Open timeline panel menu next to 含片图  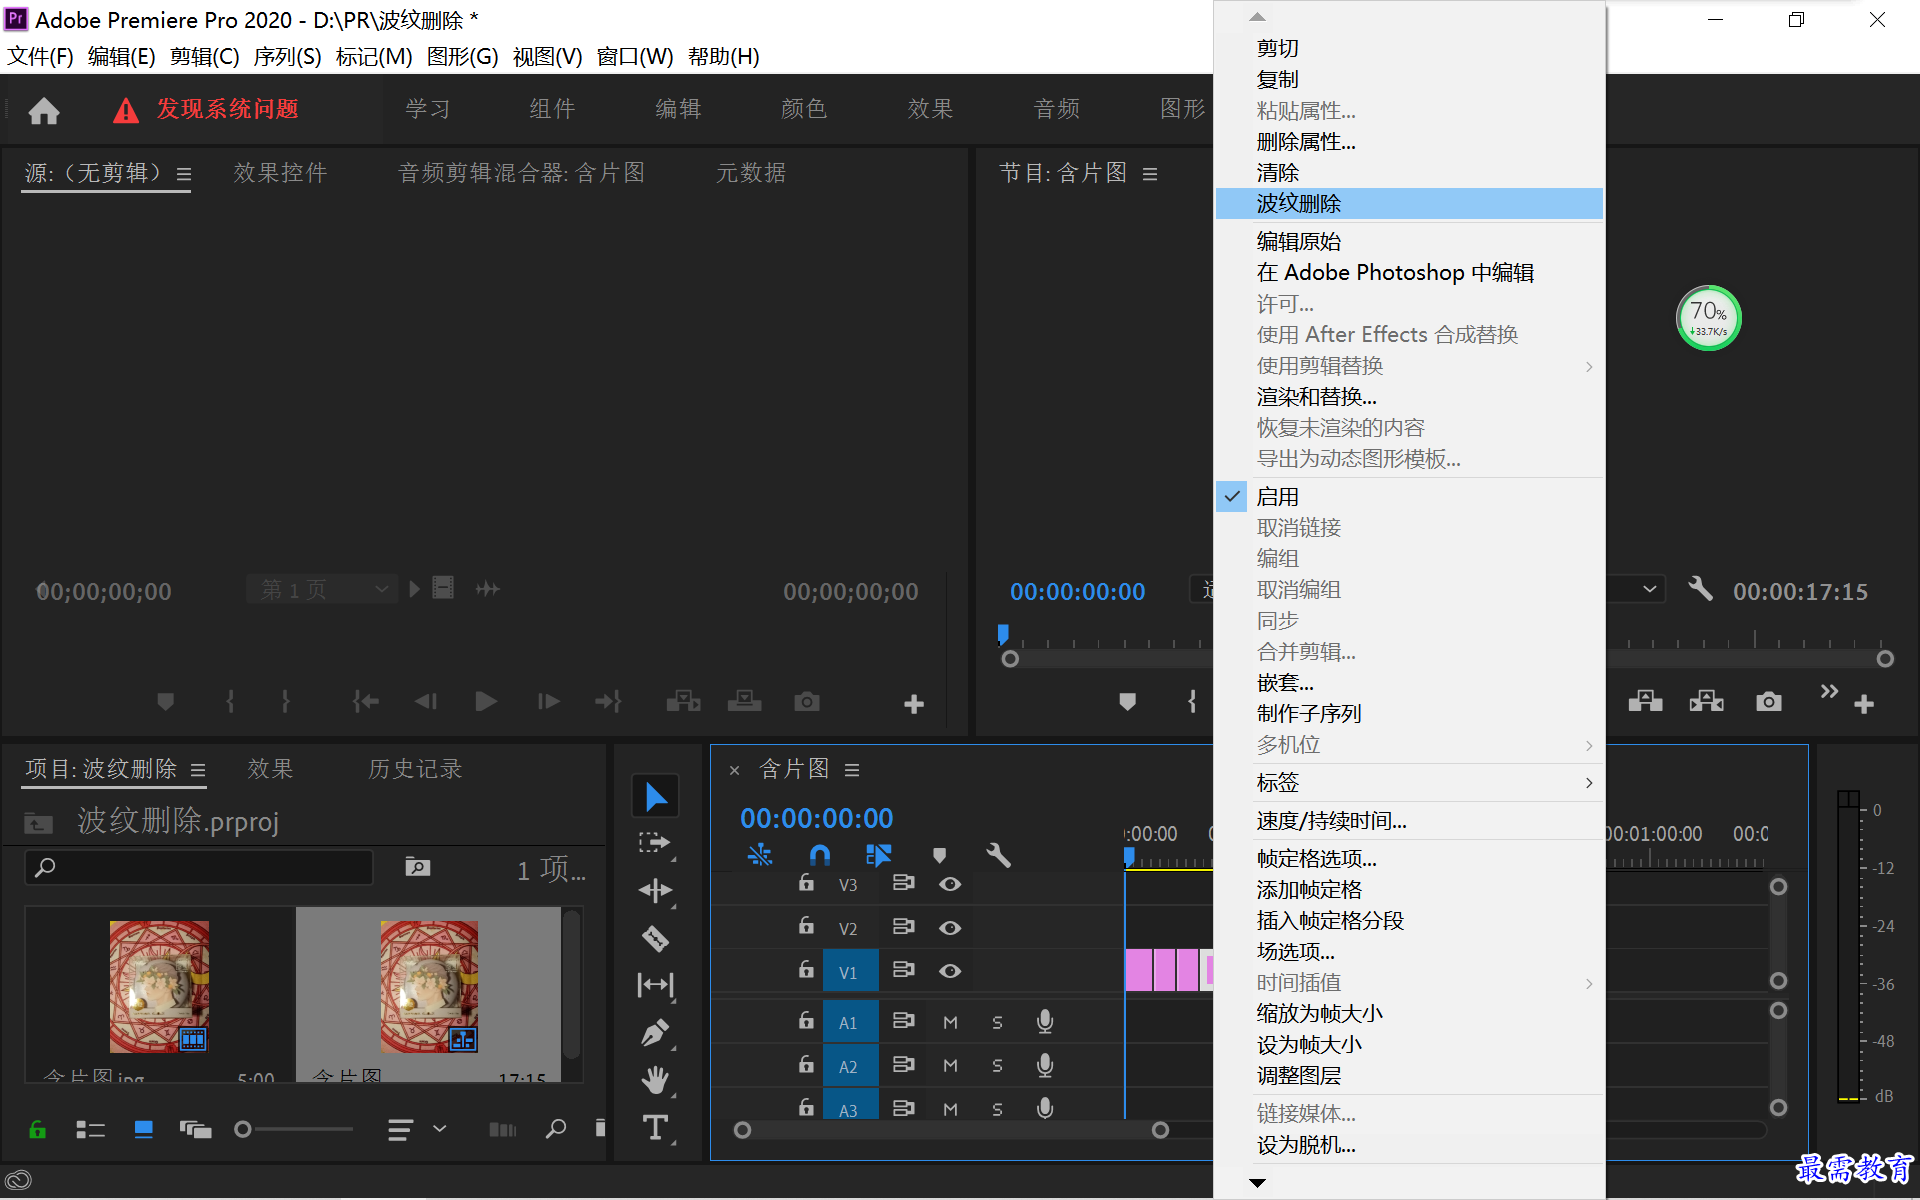tap(852, 770)
